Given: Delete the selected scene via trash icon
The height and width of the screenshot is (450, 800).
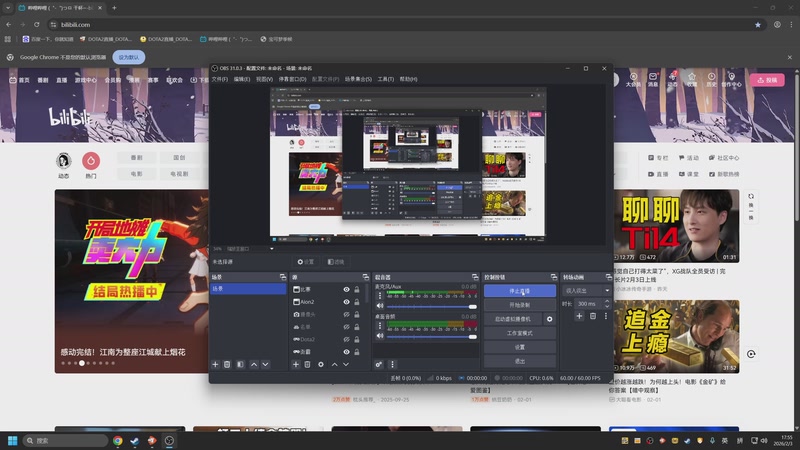Looking at the screenshot, I should (227, 364).
